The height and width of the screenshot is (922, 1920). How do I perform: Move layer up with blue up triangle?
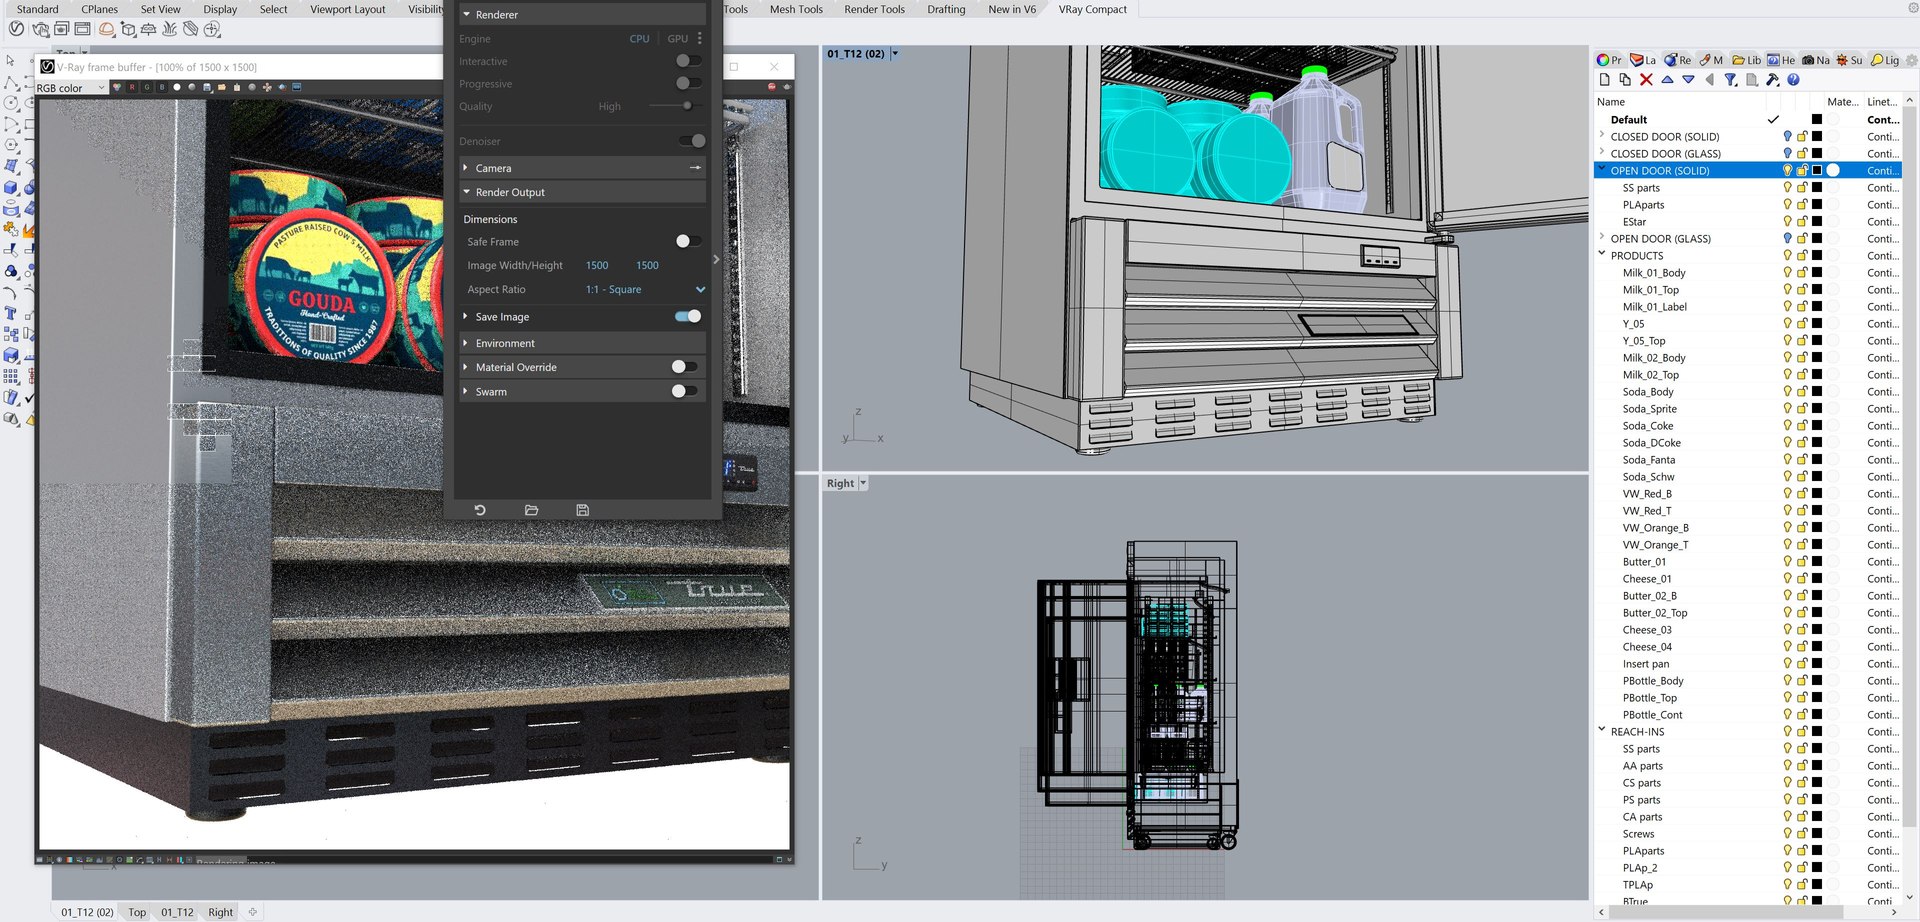(1667, 80)
